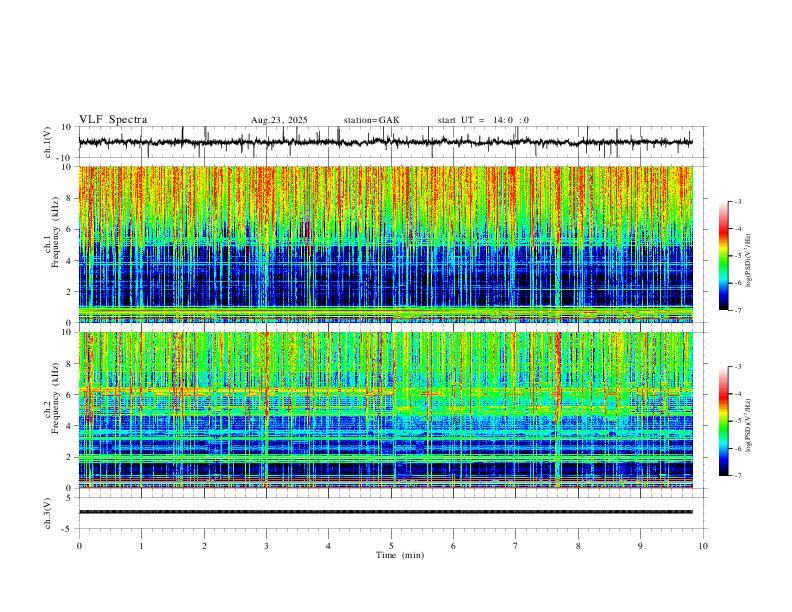
Task: Select the "ch.3(V)" axis label
Action: [48, 513]
